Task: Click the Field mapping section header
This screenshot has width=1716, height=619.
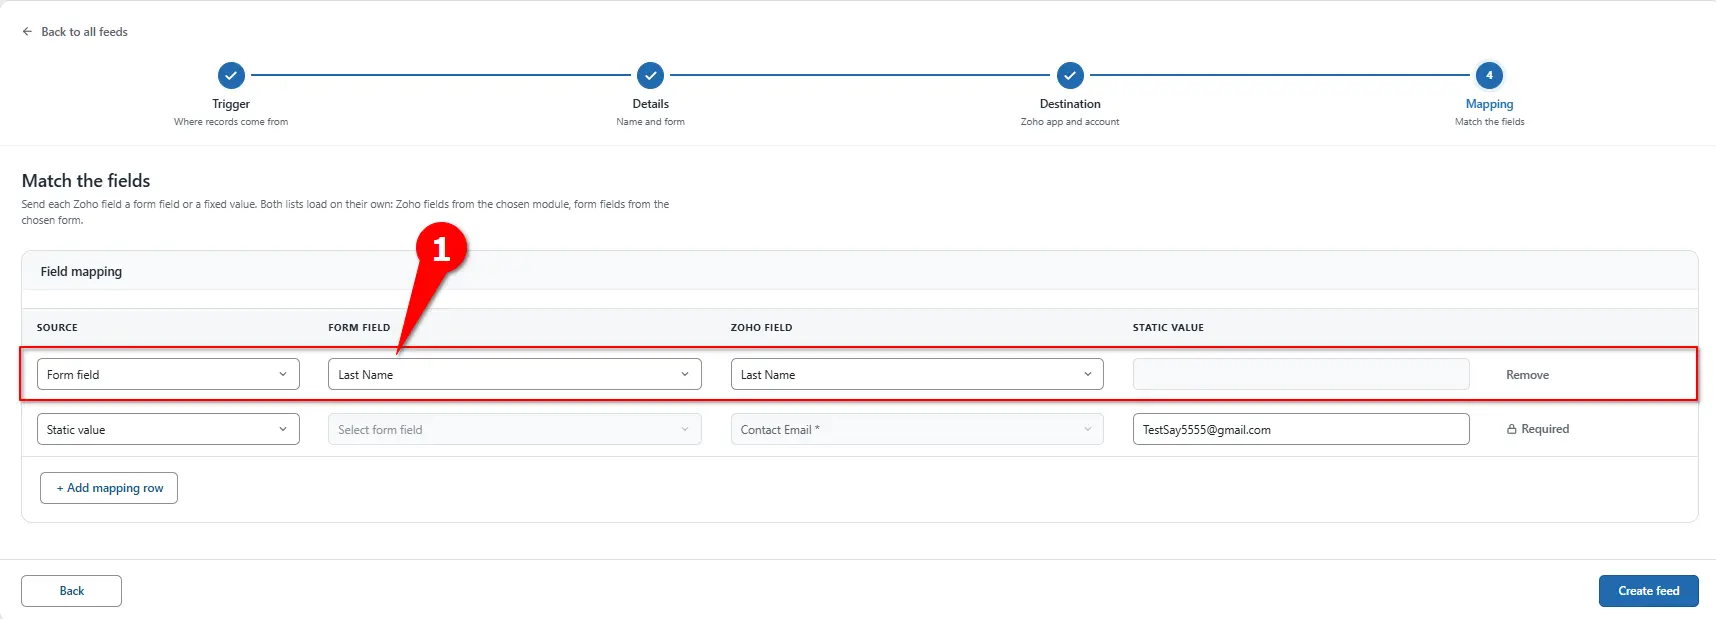Action: click(81, 271)
